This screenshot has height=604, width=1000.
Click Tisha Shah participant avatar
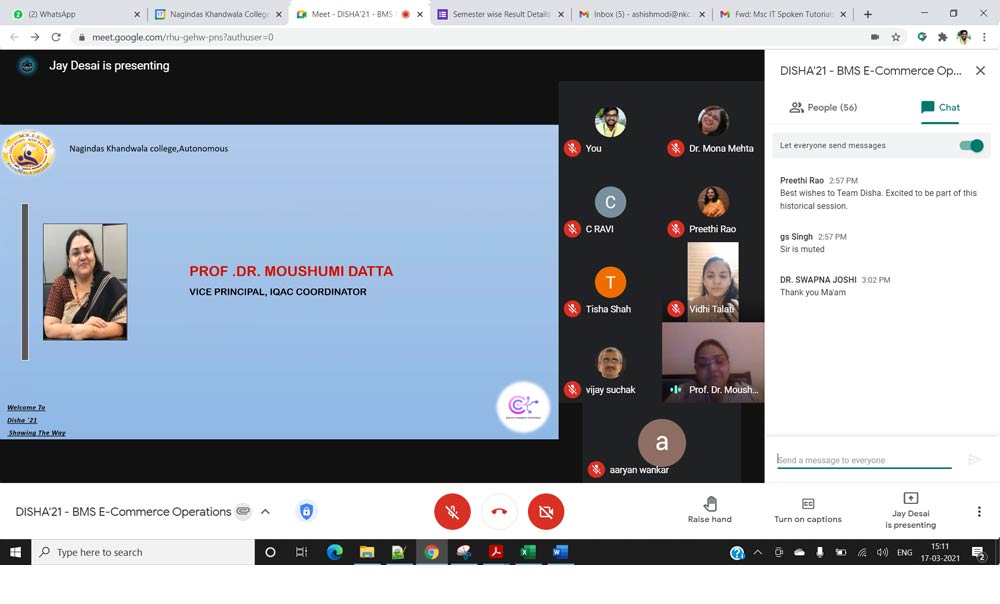[610, 282]
